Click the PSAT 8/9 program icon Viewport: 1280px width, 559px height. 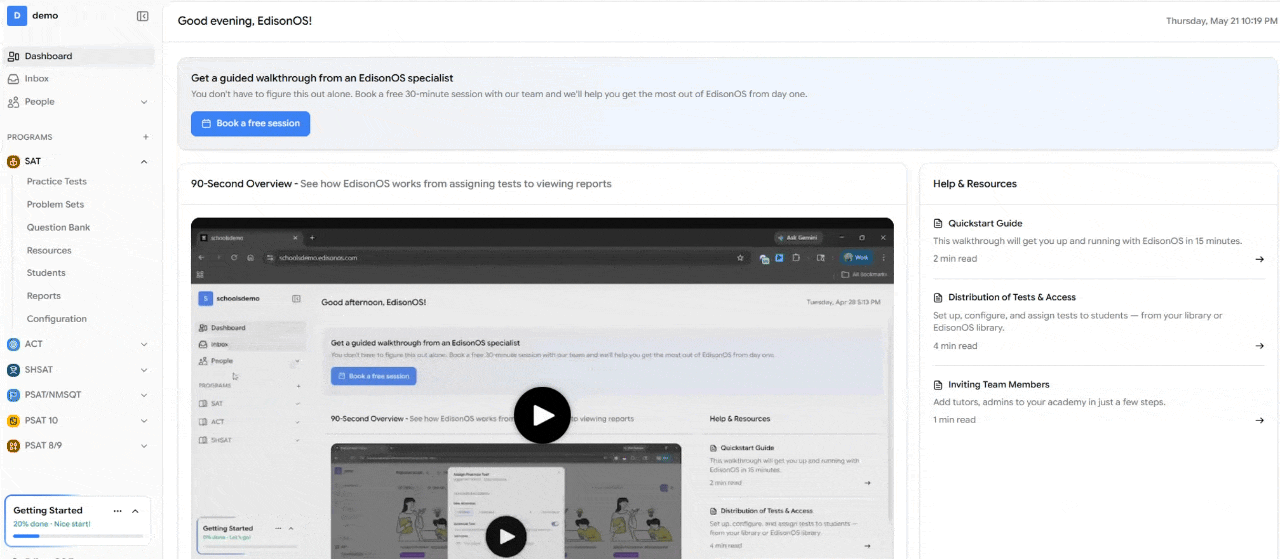click(x=14, y=446)
